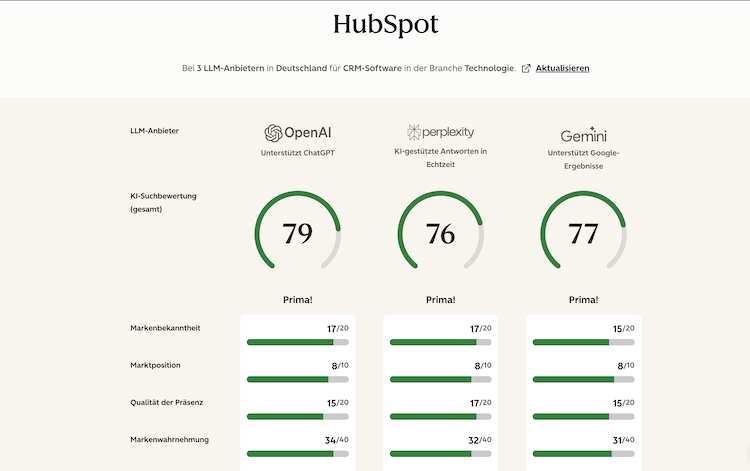
Task: Click the Markenwahrnehmung bar under perplexity
Action: (x=441, y=454)
